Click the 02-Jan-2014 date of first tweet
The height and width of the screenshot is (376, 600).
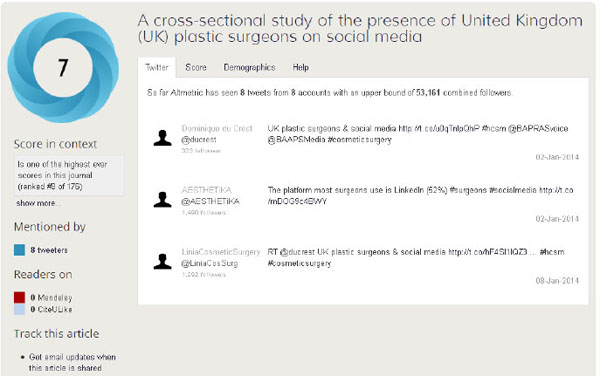tap(557, 157)
